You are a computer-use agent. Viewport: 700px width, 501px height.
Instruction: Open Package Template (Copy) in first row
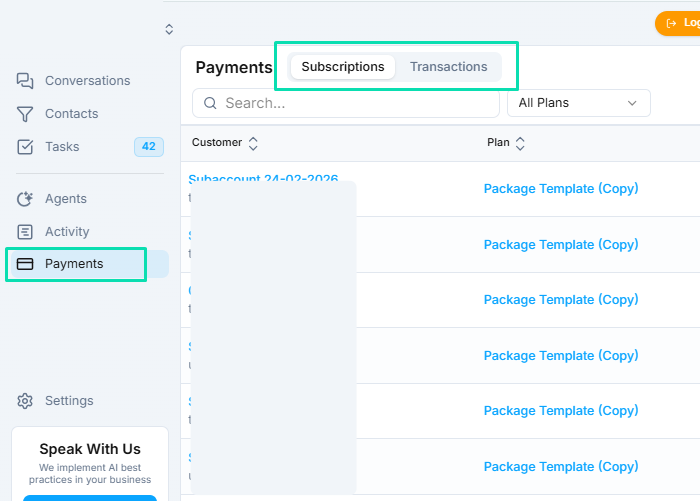click(x=561, y=189)
